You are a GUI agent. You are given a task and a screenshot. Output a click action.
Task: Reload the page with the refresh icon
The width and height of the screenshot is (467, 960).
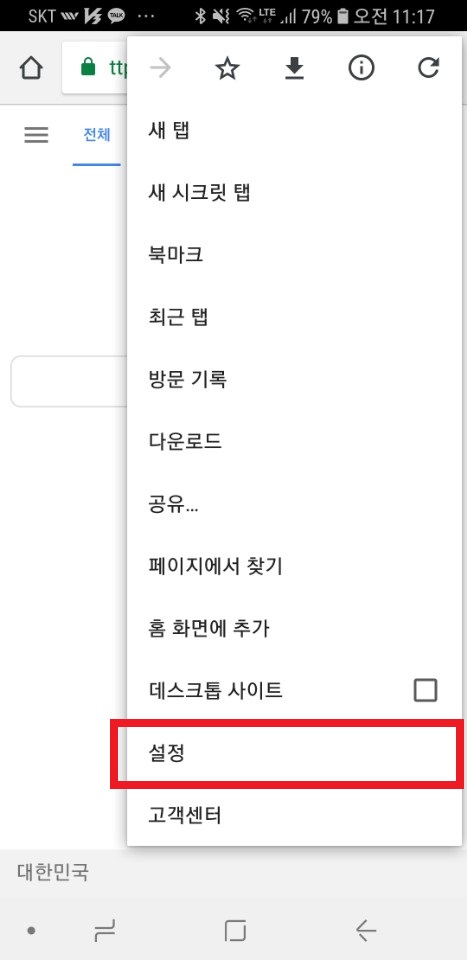(428, 69)
